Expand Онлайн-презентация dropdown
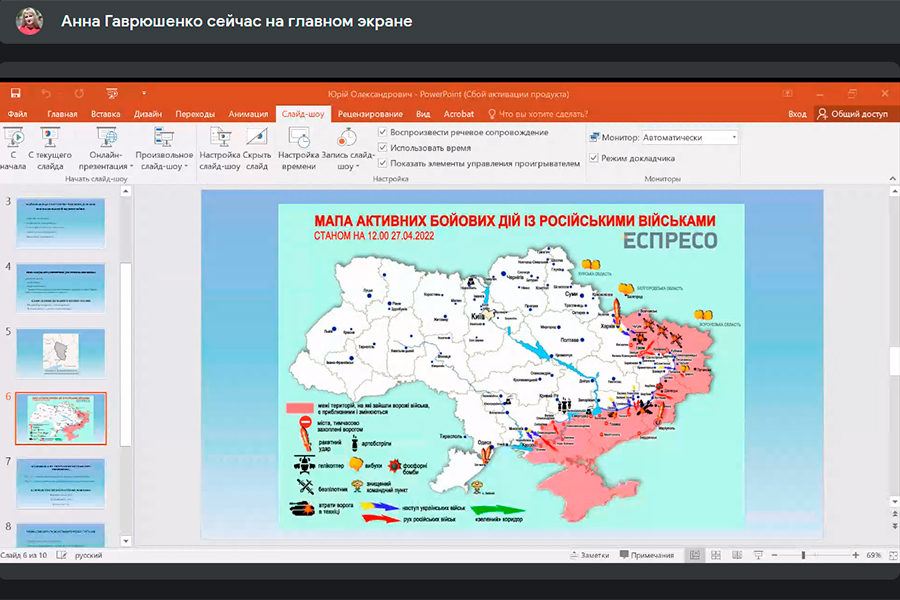 coord(107,167)
